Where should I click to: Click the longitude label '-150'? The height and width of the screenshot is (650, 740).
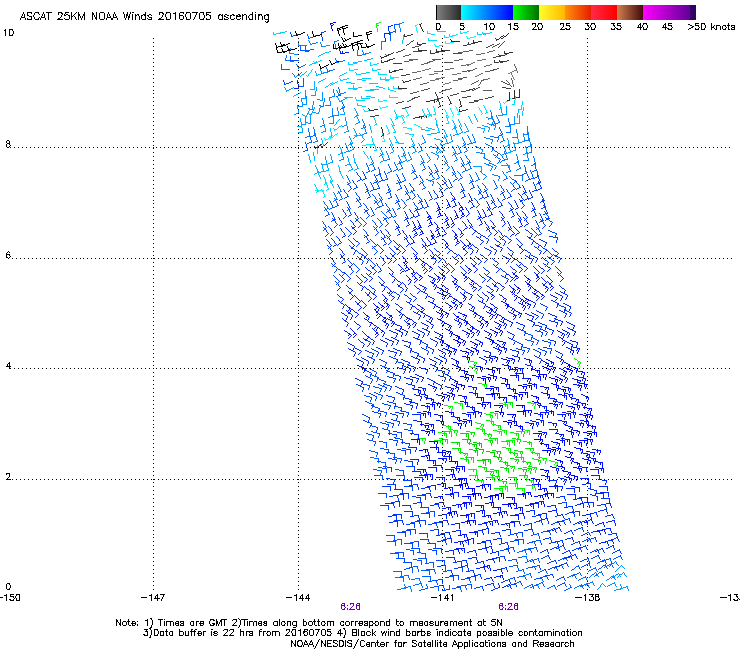pos(10,598)
